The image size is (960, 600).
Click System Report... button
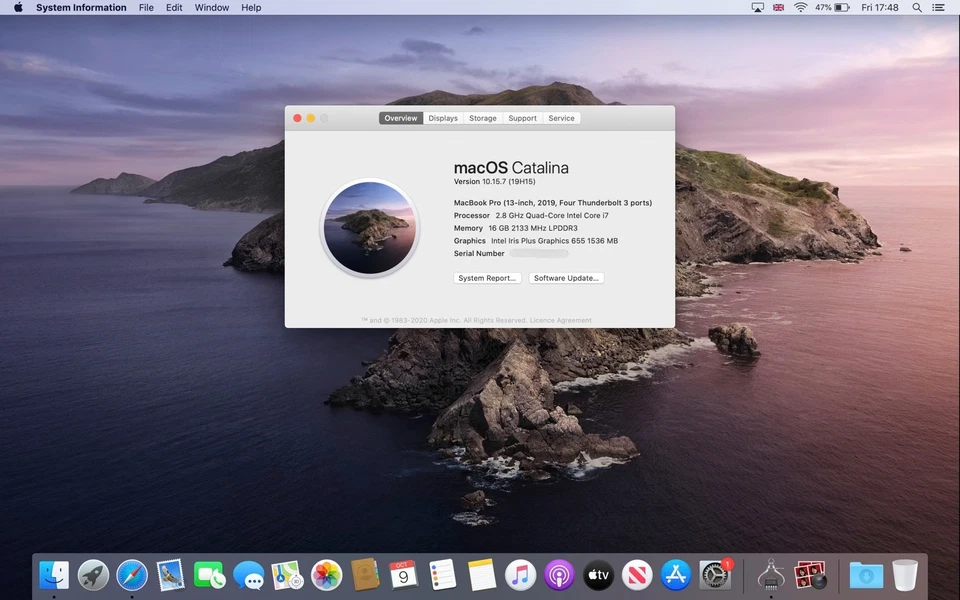point(487,278)
